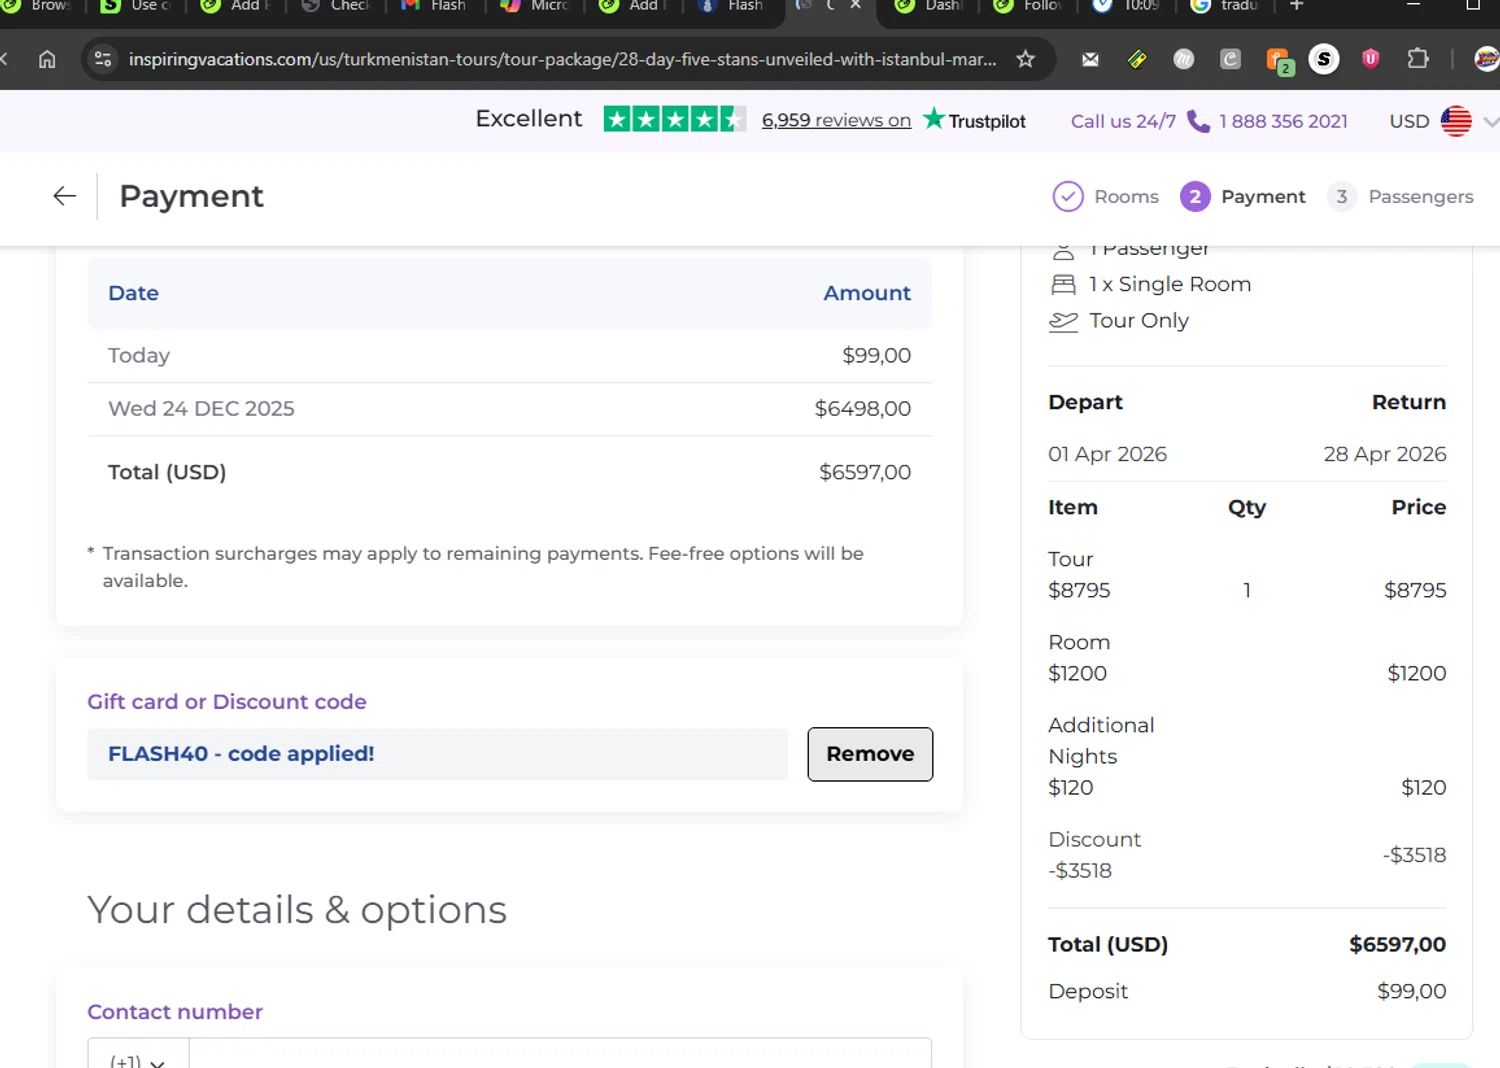This screenshot has height=1068, width=1500.
Task: Click the US flag currency icon
Action: [x=1456, y=121]
